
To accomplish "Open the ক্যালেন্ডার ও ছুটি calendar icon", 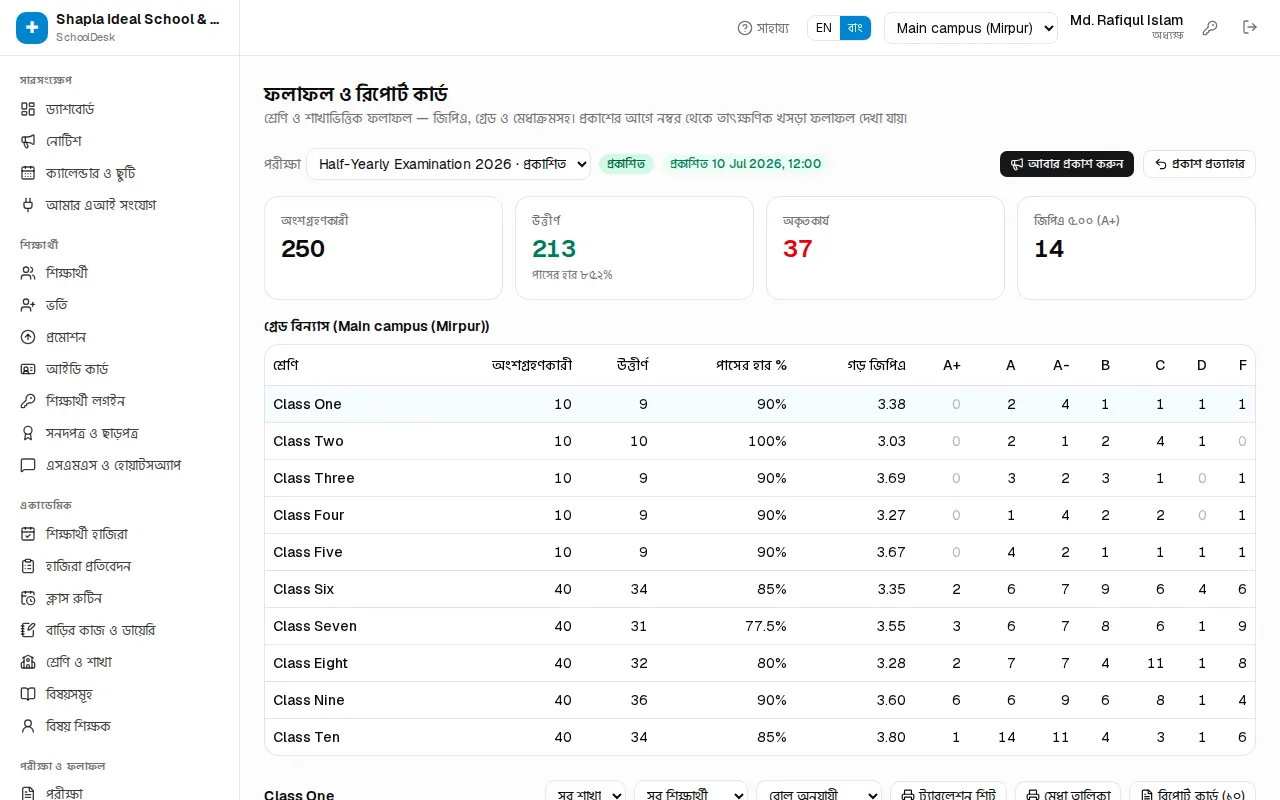I will pos(28,173).
